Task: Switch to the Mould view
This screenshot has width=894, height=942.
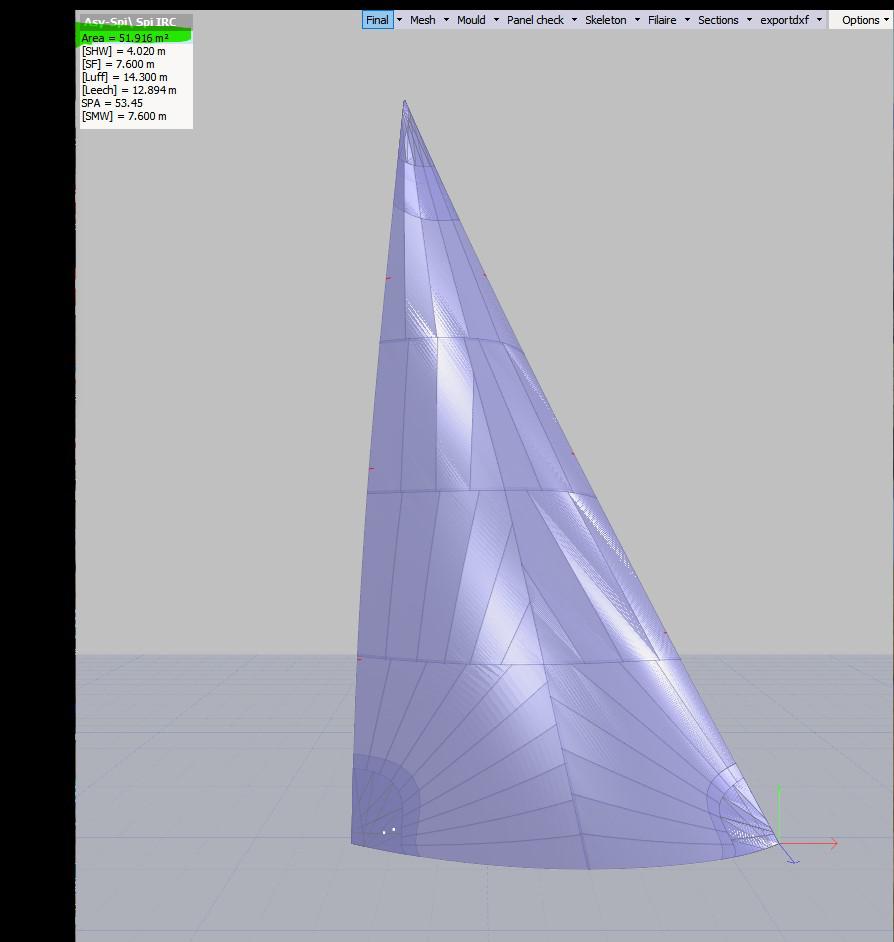Action: (x=471, y=20)
